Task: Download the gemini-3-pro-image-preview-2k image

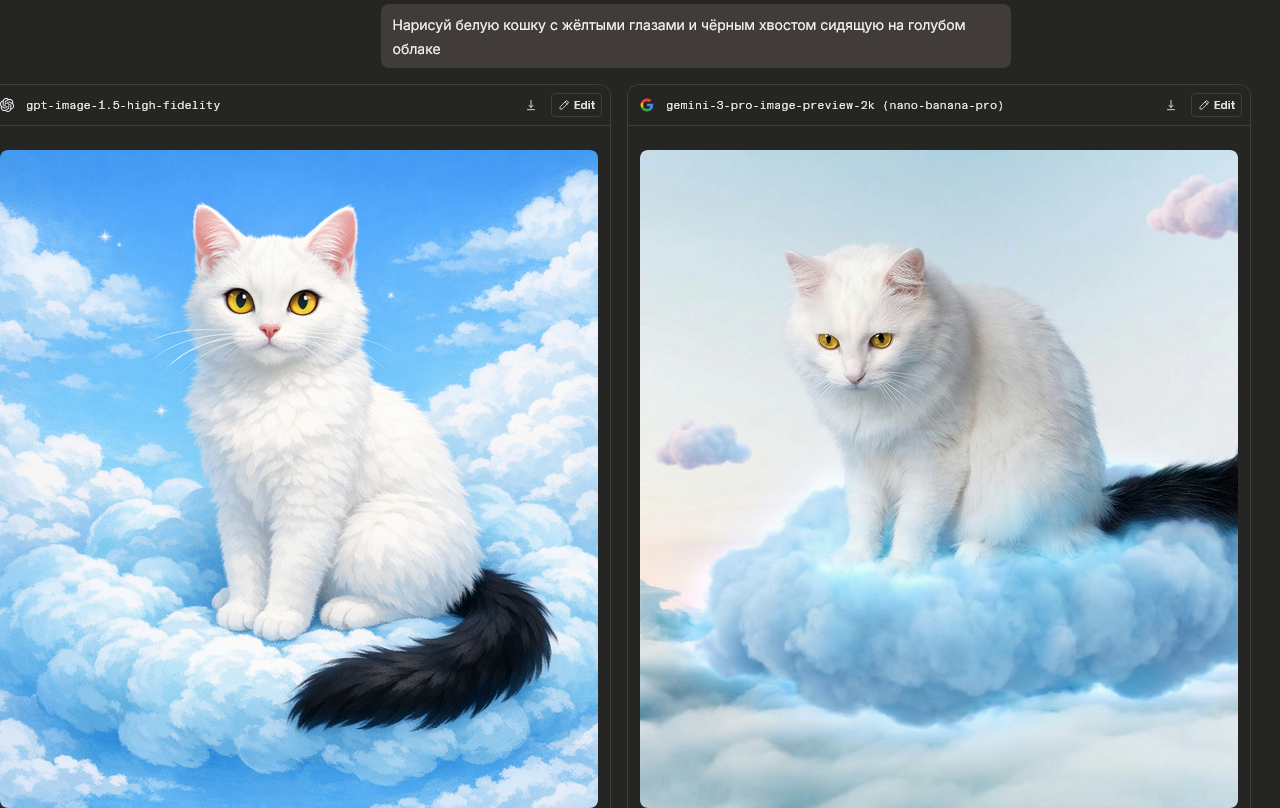Action: (x=1171, y=105)
